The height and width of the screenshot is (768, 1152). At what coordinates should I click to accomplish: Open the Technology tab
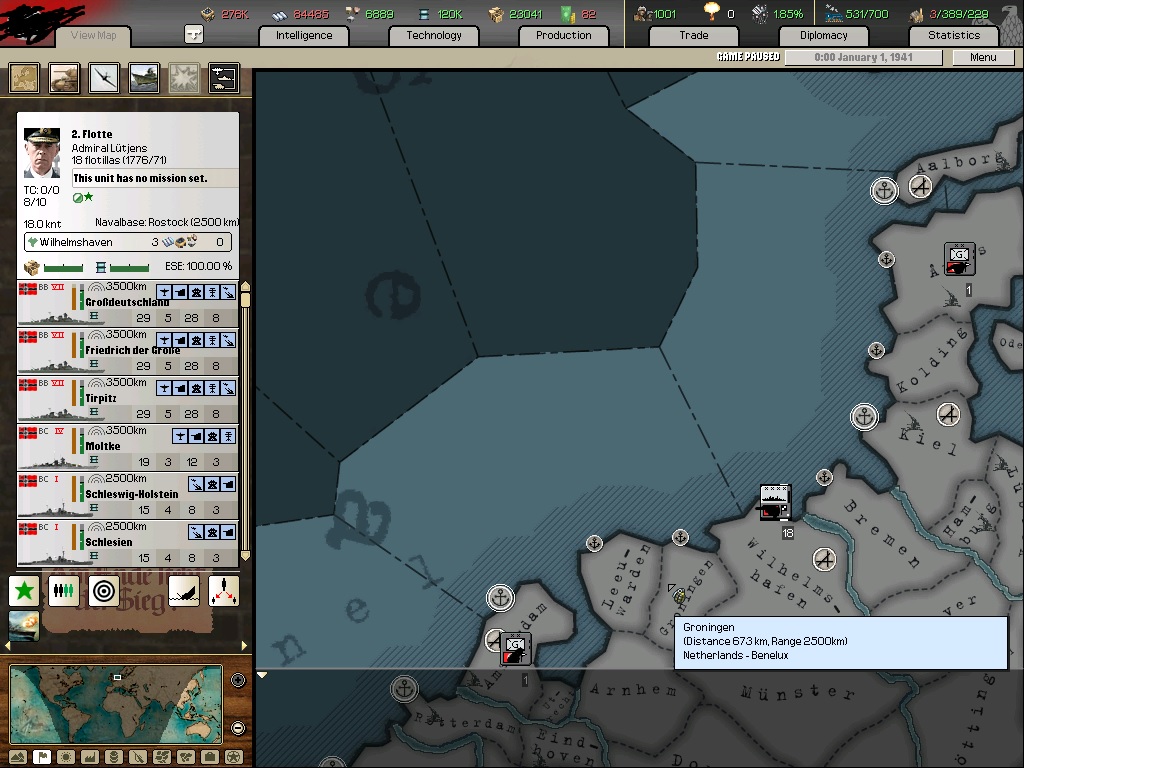[x=434, y=35]
